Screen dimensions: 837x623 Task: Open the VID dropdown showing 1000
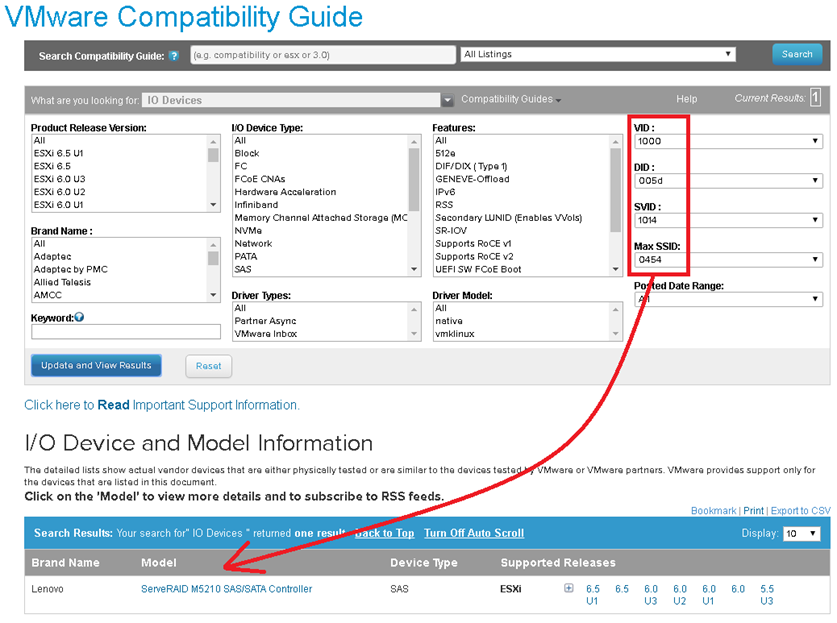pos(727,141)
